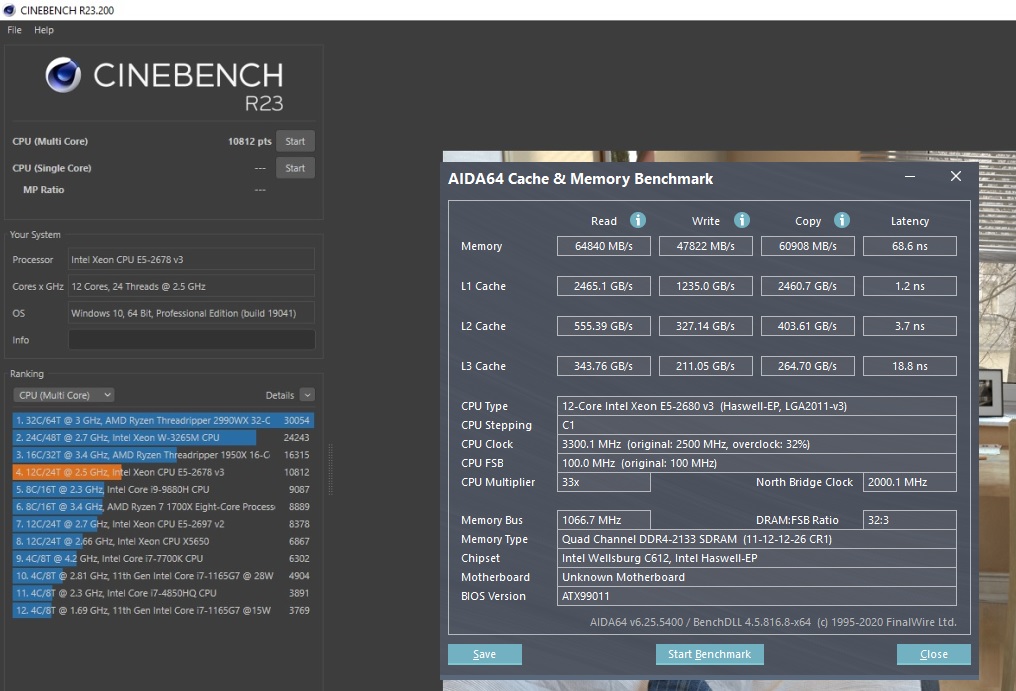Click the 10812 pts multi core score
Image resolution: width=1016 pixels, height=691 pixels.
pyautogui.click(x=249, y=141)
